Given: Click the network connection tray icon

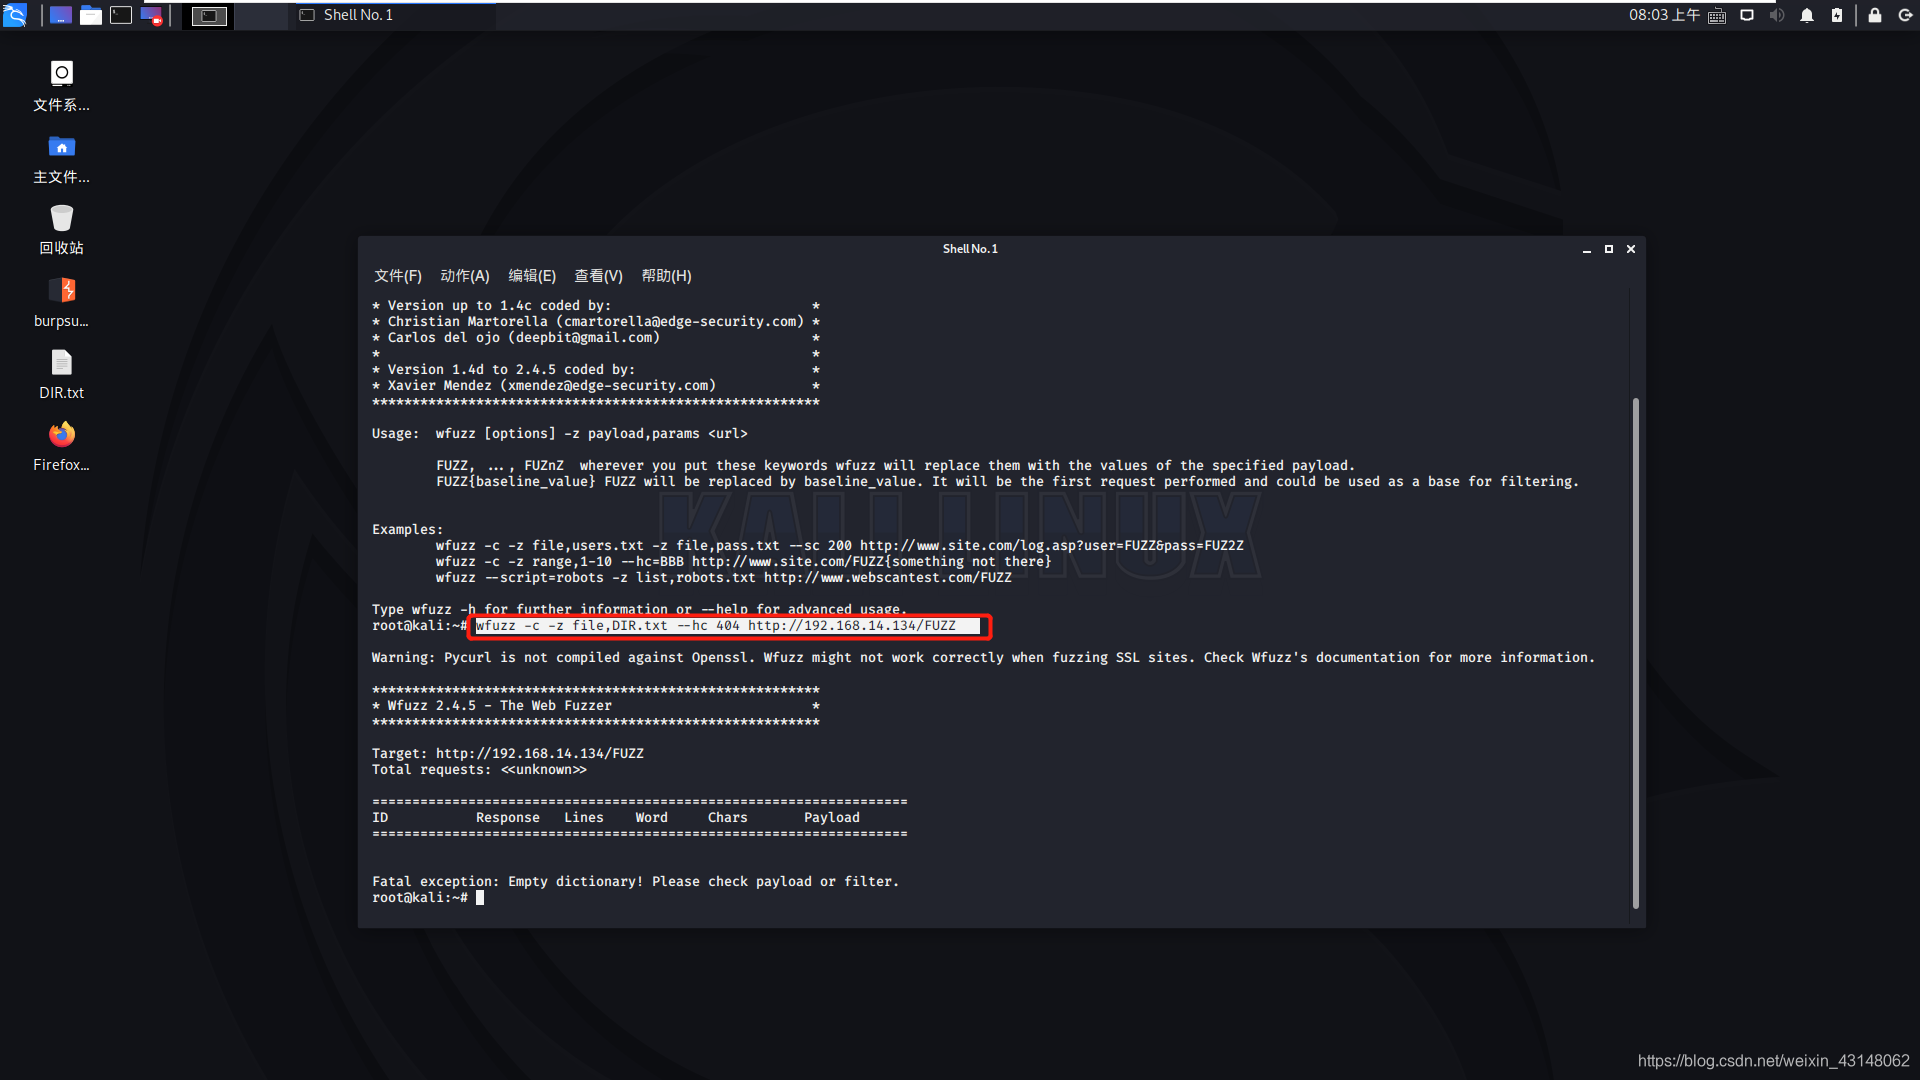Looking at the screenshot, I should 1747,15.
